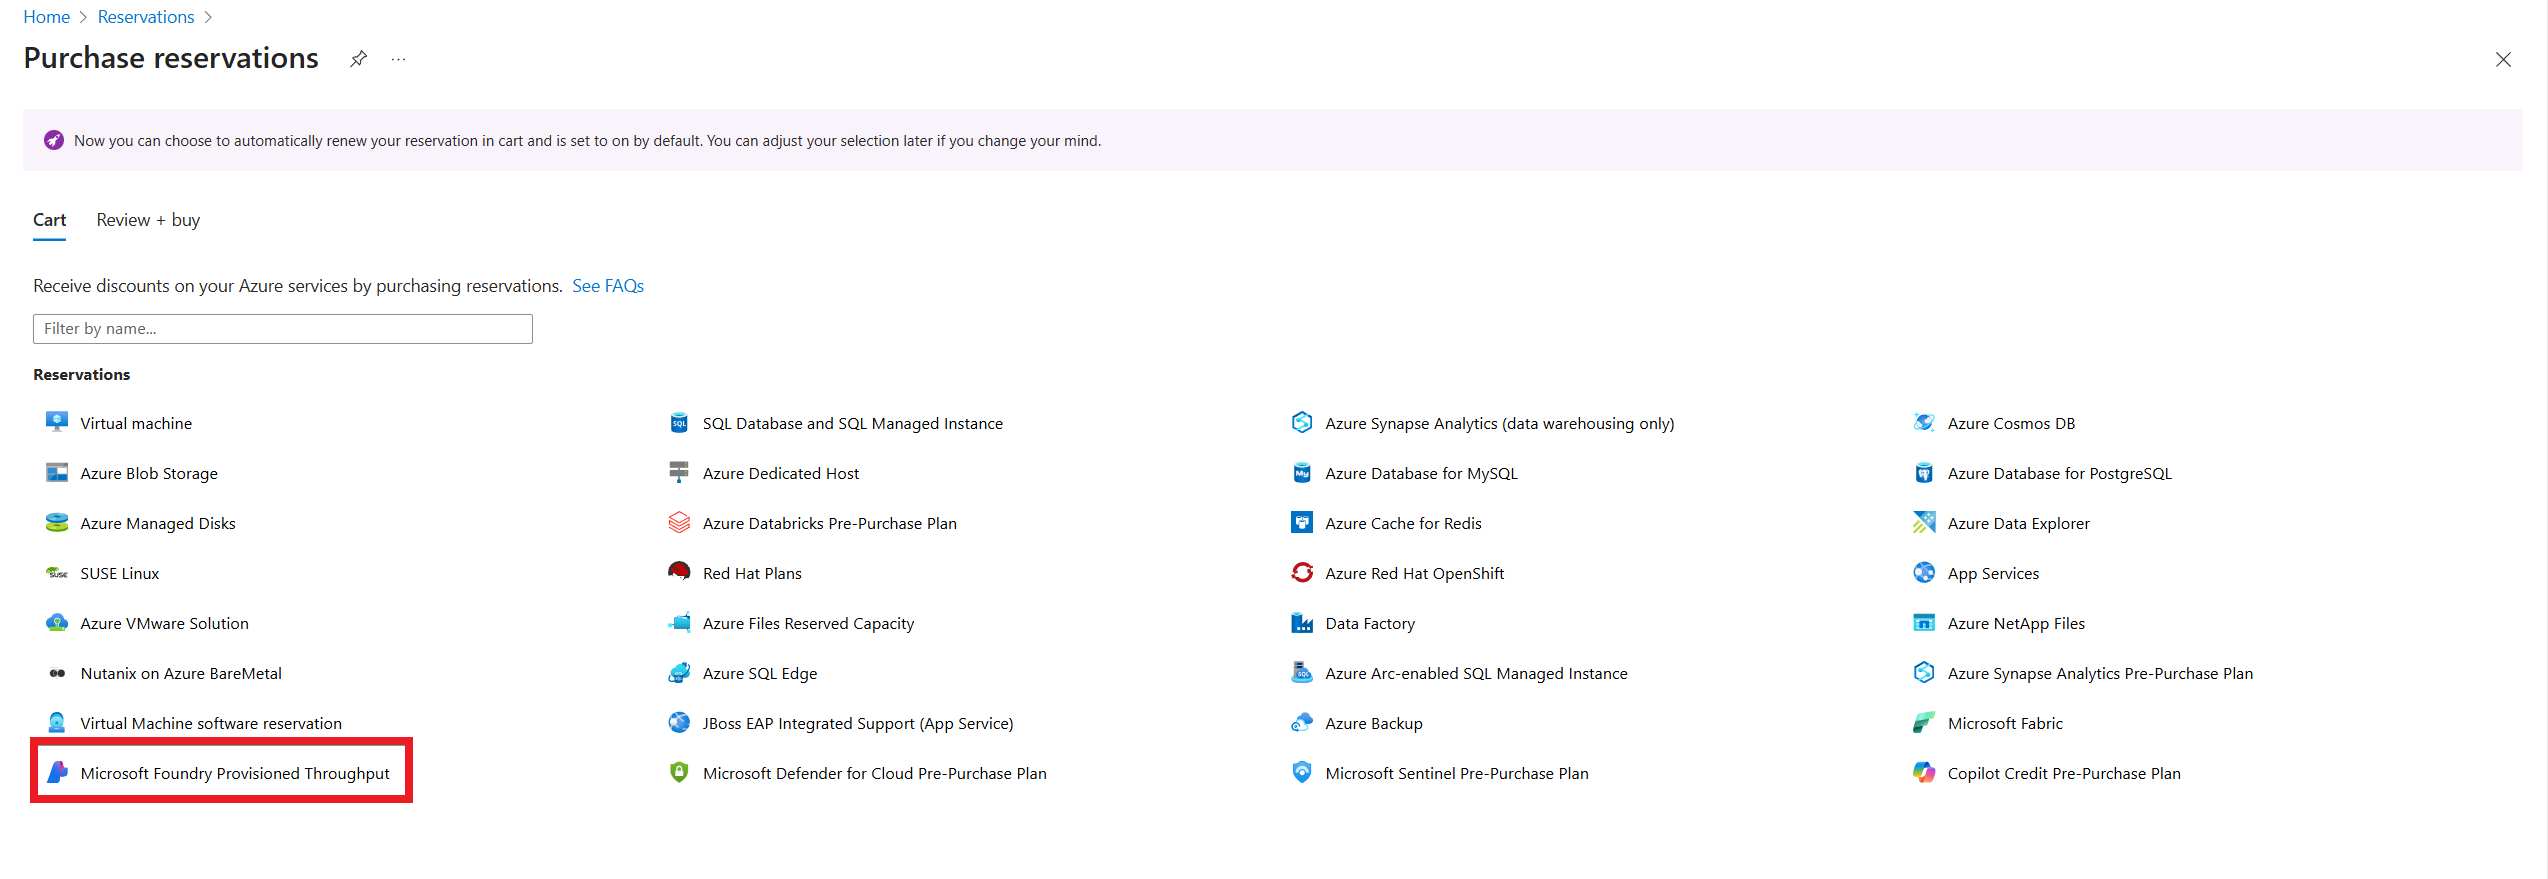
Task: Click the Virtual machine reservation icon
Action: 57,422
